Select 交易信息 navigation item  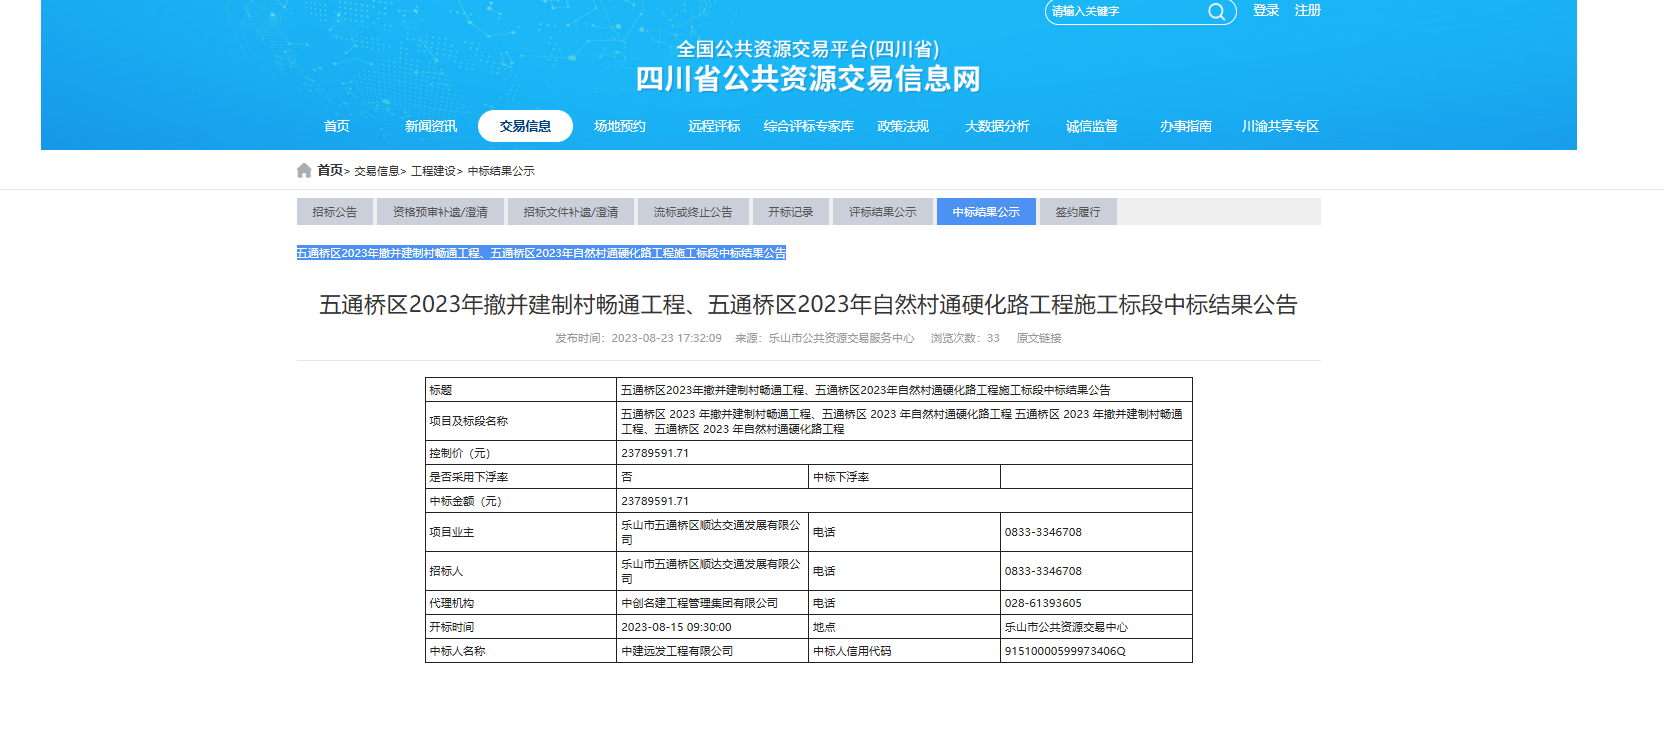coord(525,126)
